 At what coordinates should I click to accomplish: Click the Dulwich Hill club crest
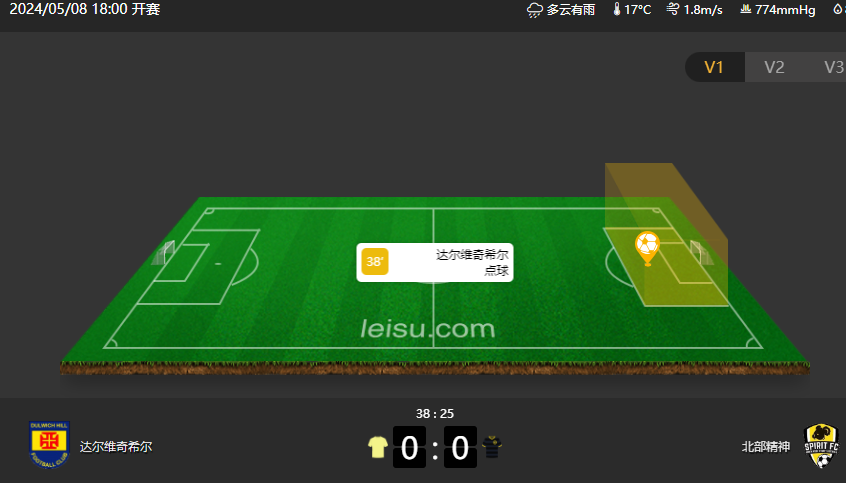49,445
